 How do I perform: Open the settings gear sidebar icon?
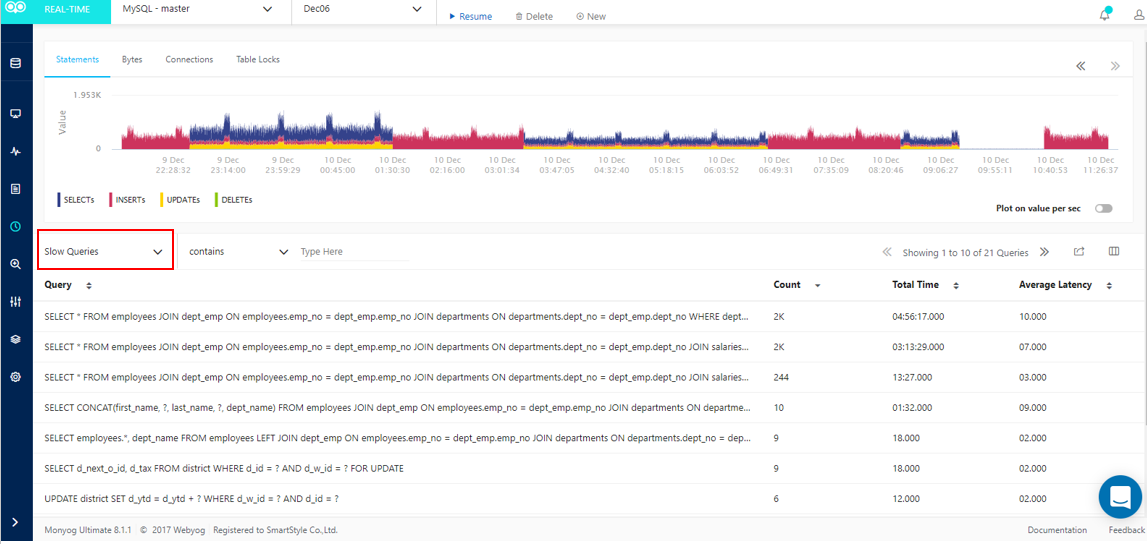point(15,377)
